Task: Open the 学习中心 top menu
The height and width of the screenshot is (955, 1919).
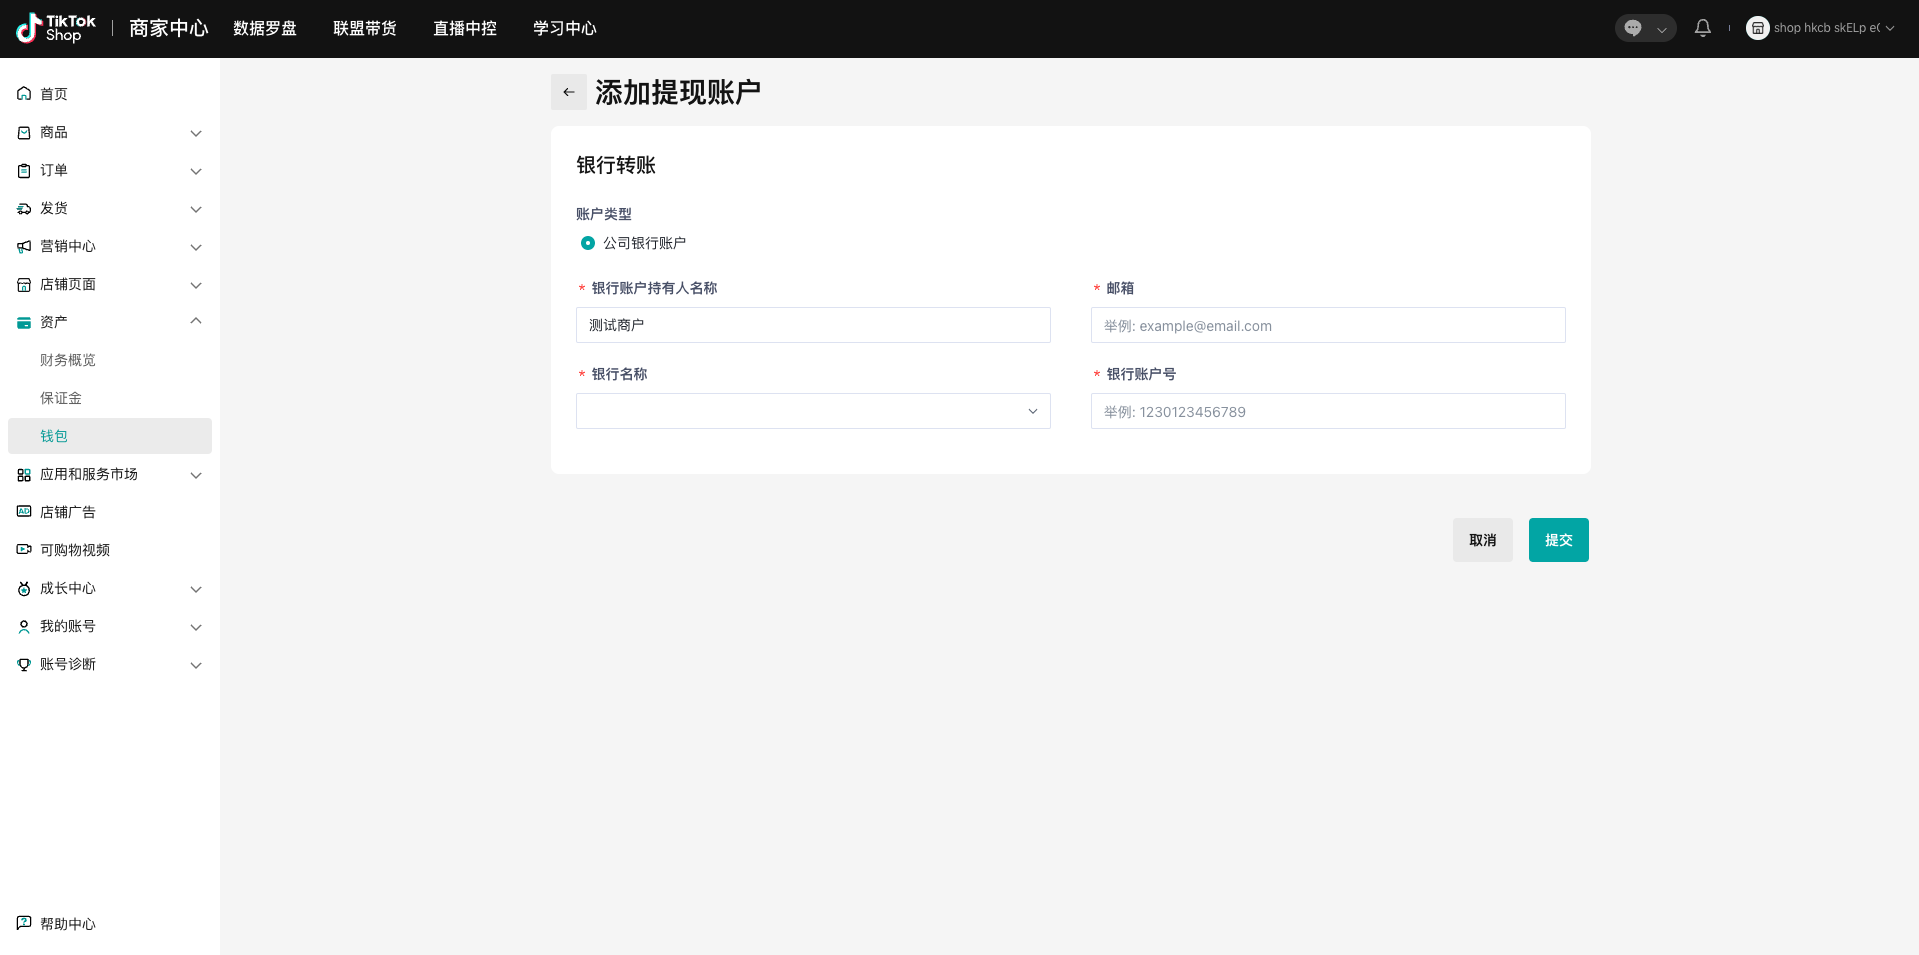Action: coord(565,28)
